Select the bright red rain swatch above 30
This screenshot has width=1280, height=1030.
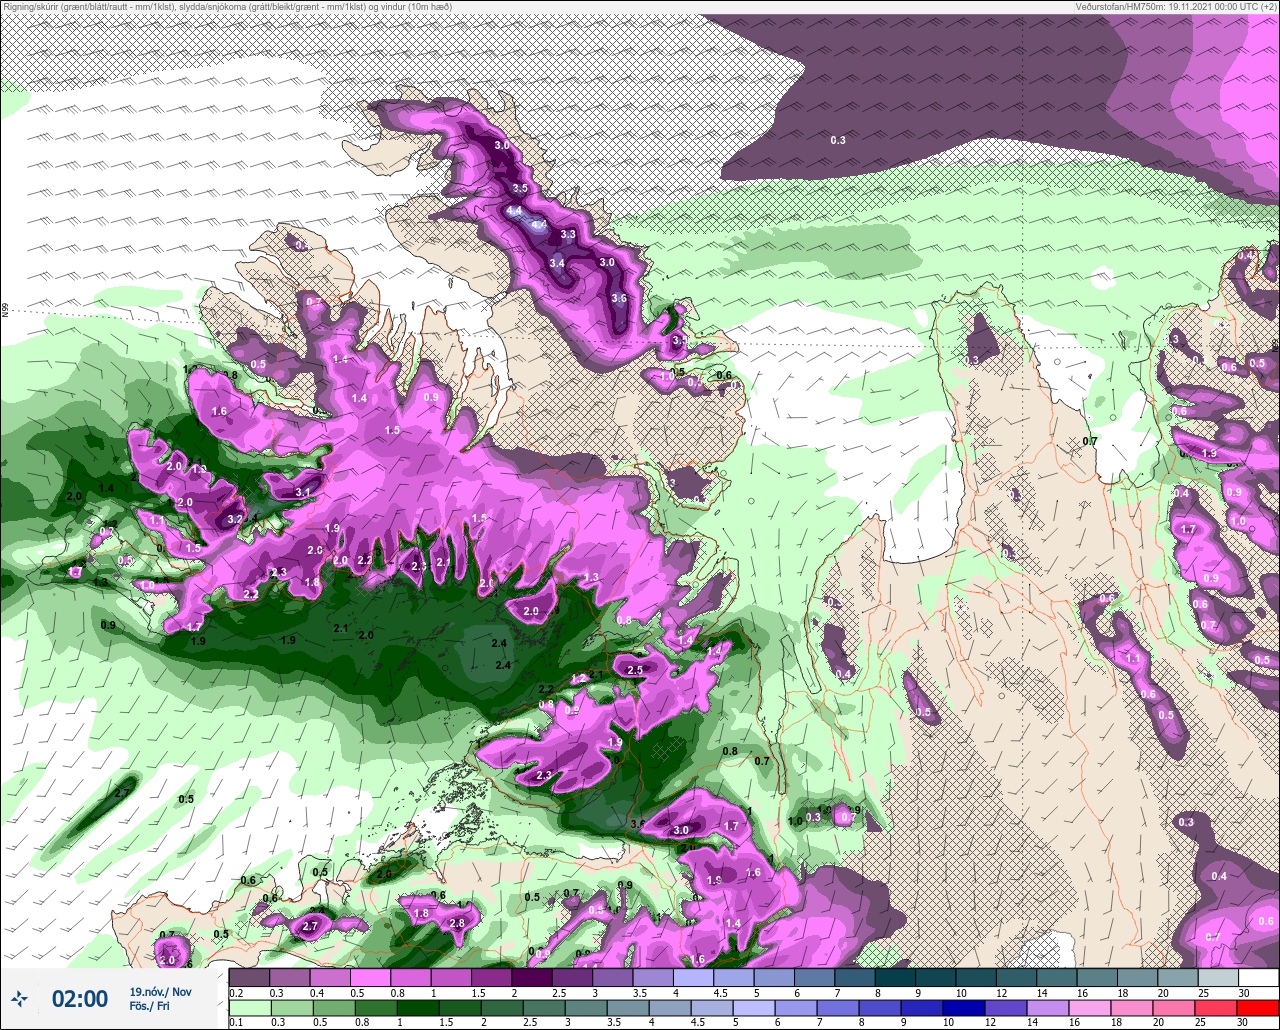tap(1258, 1006)
